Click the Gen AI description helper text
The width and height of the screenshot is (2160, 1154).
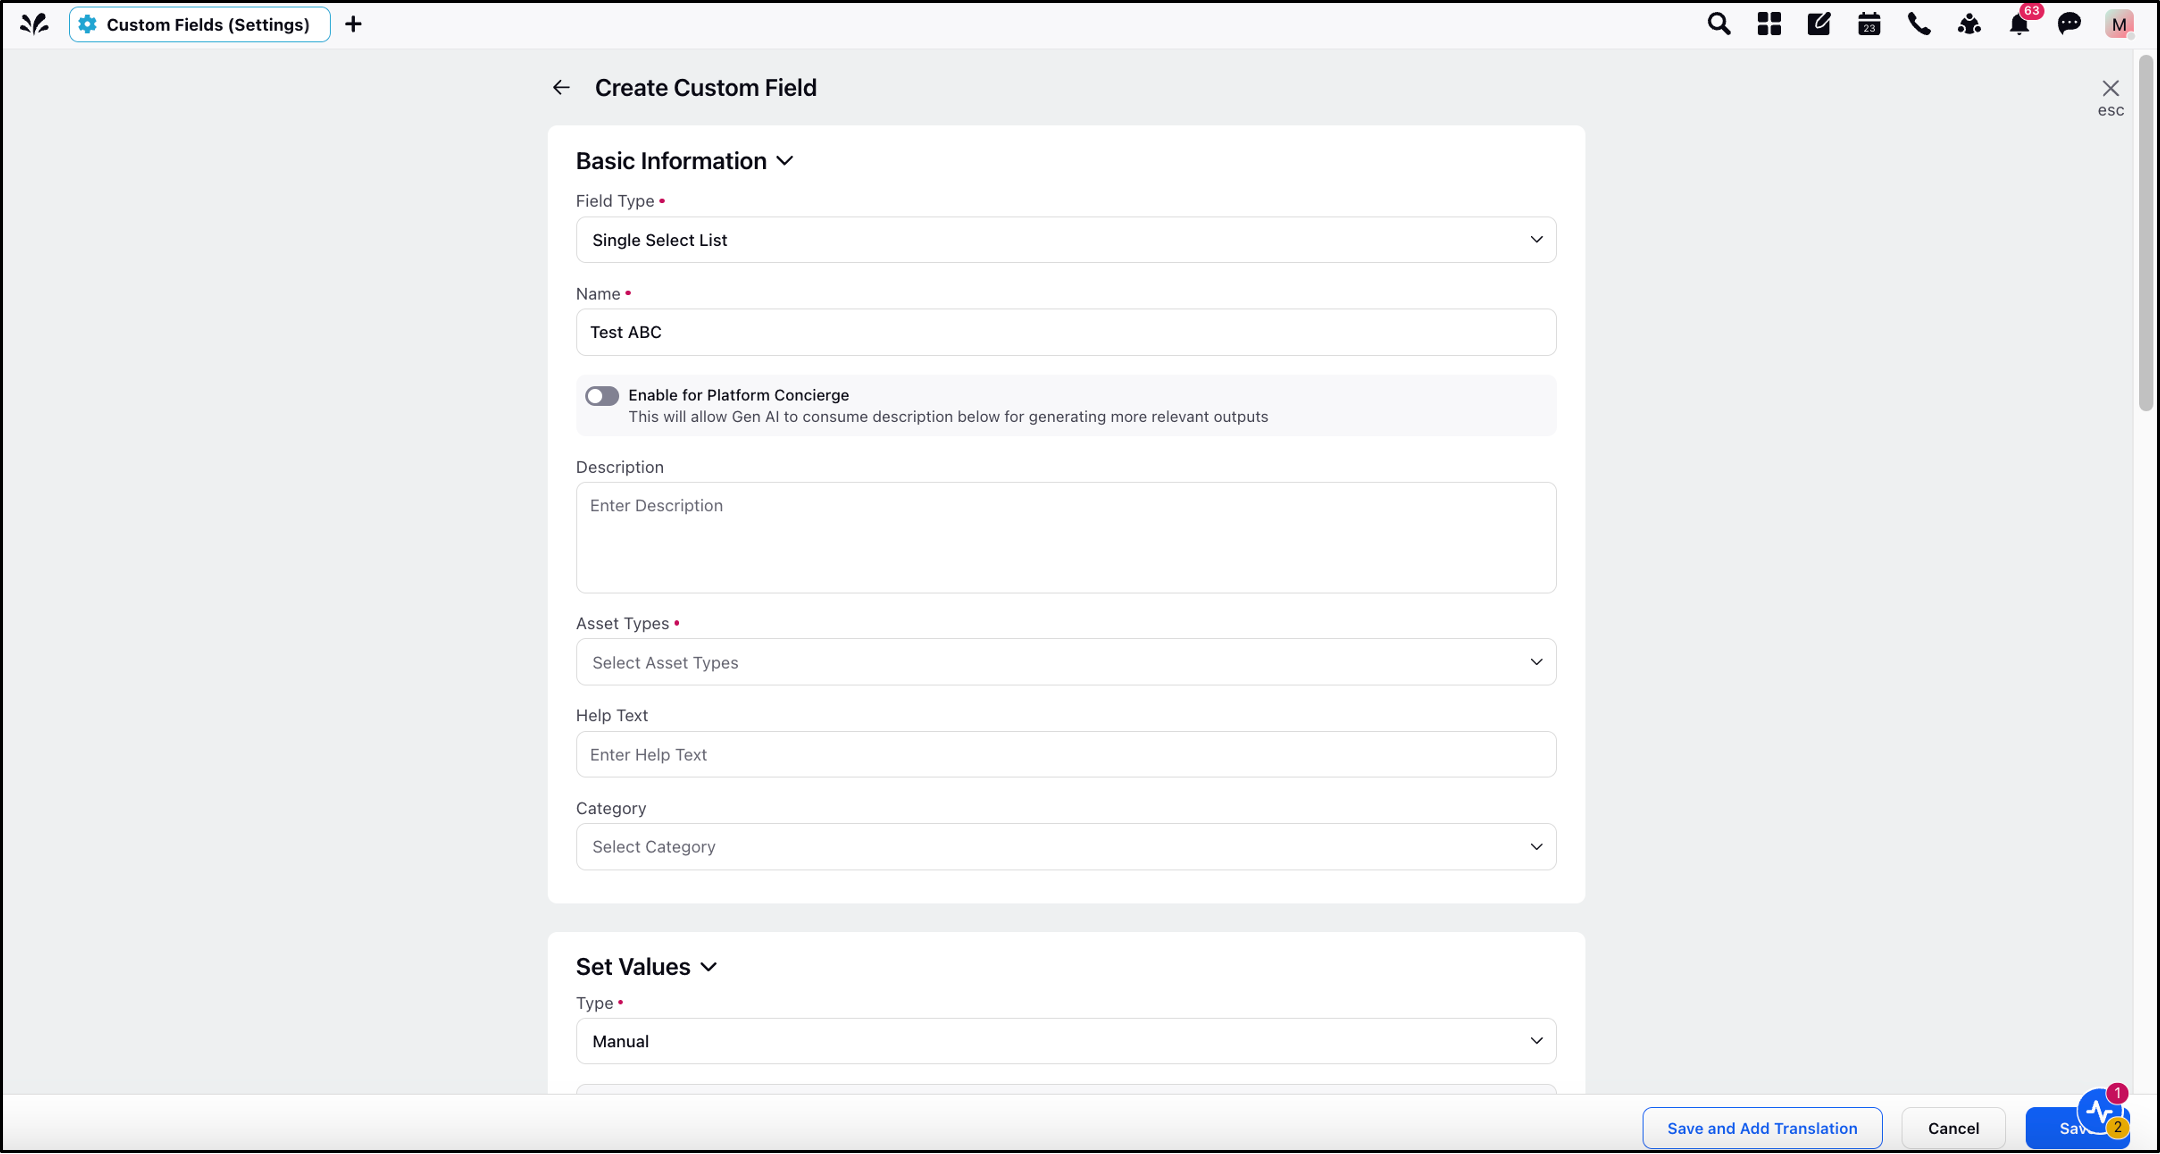point(948,417)
